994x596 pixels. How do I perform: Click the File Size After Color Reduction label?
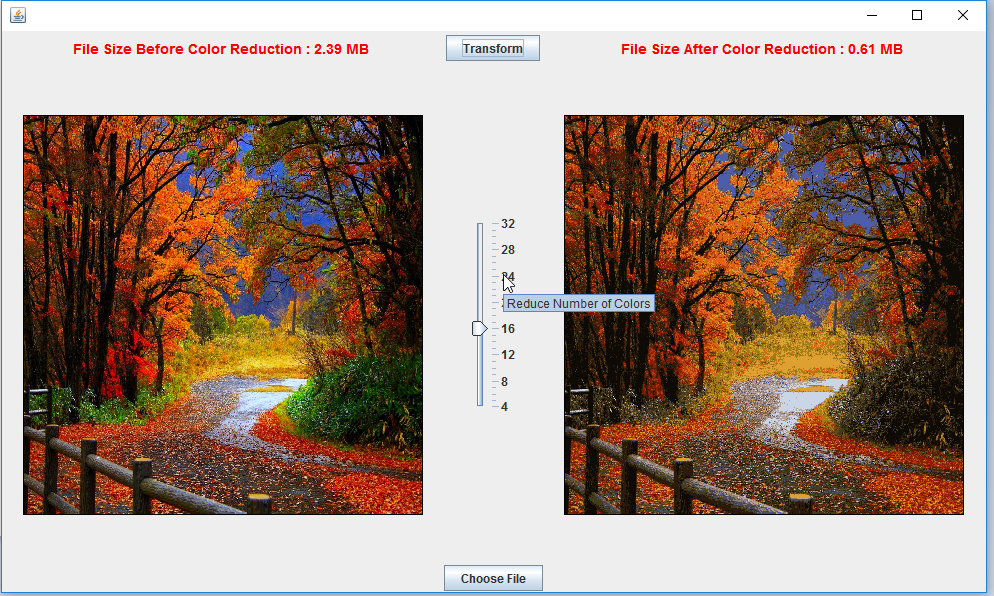[761, 49]
